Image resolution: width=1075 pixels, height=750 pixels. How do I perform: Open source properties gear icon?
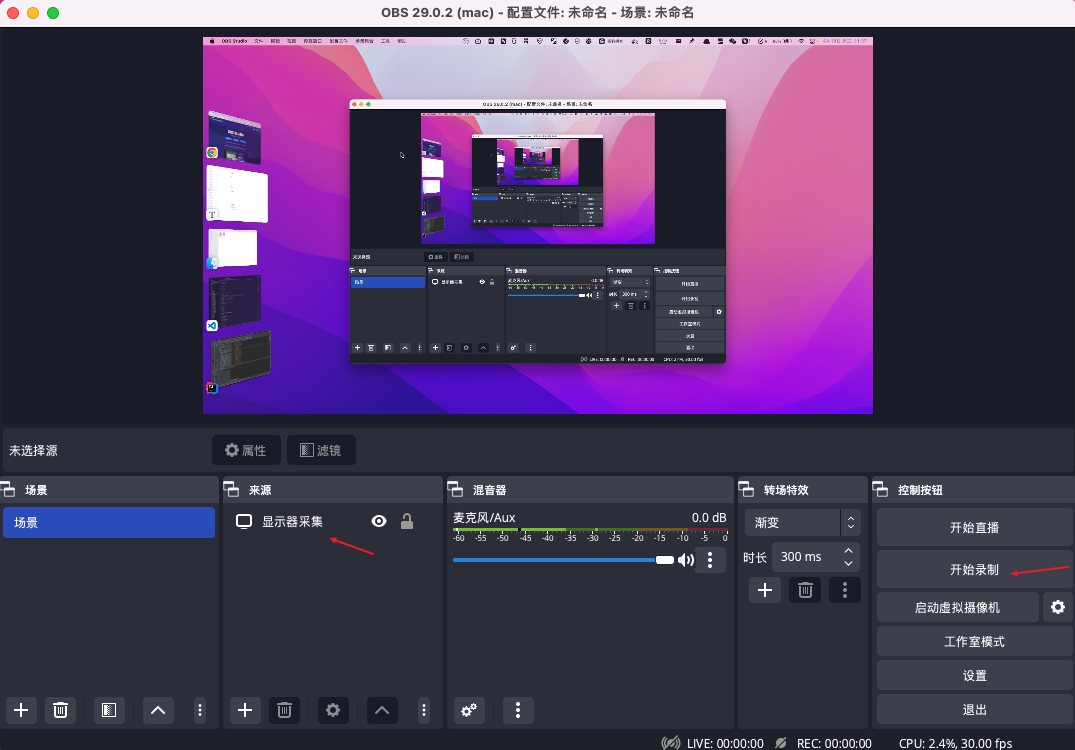(333, 710)
